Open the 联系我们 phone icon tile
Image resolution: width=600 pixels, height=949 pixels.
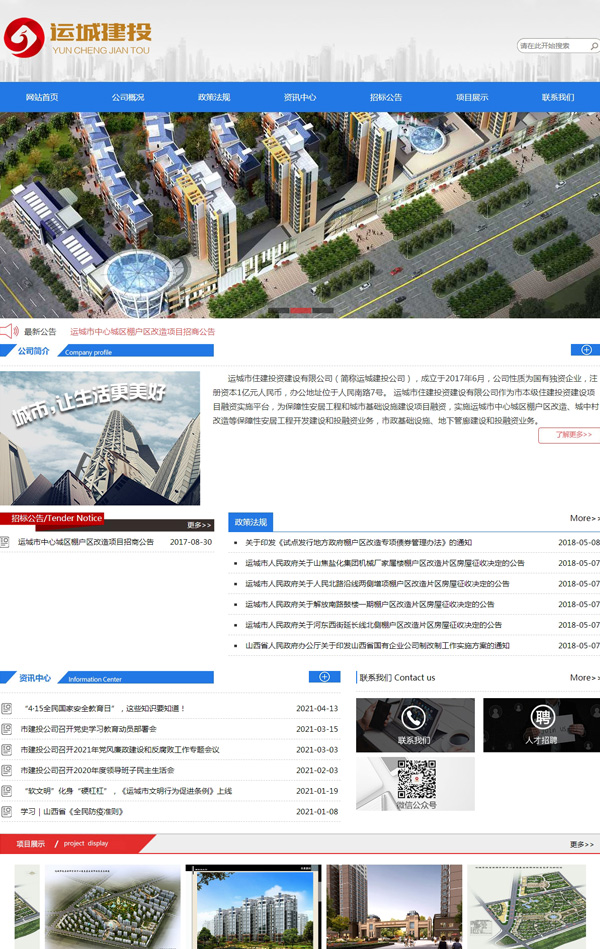click(x=415, y=725)
